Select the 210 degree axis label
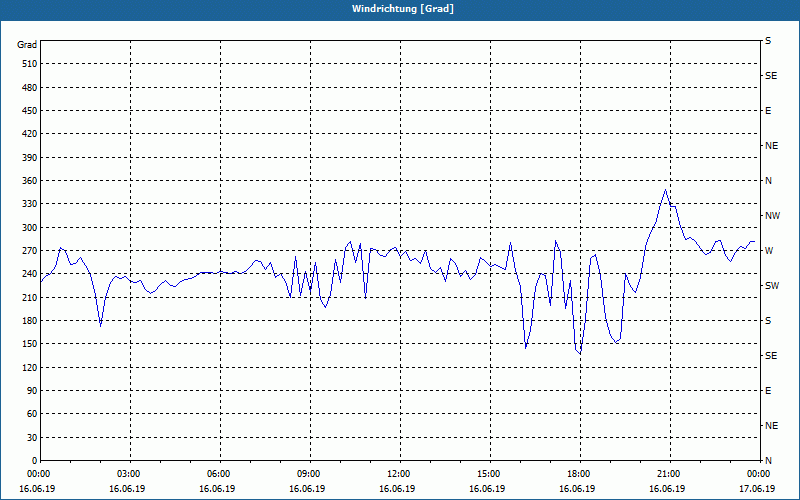 click(30, 297)
